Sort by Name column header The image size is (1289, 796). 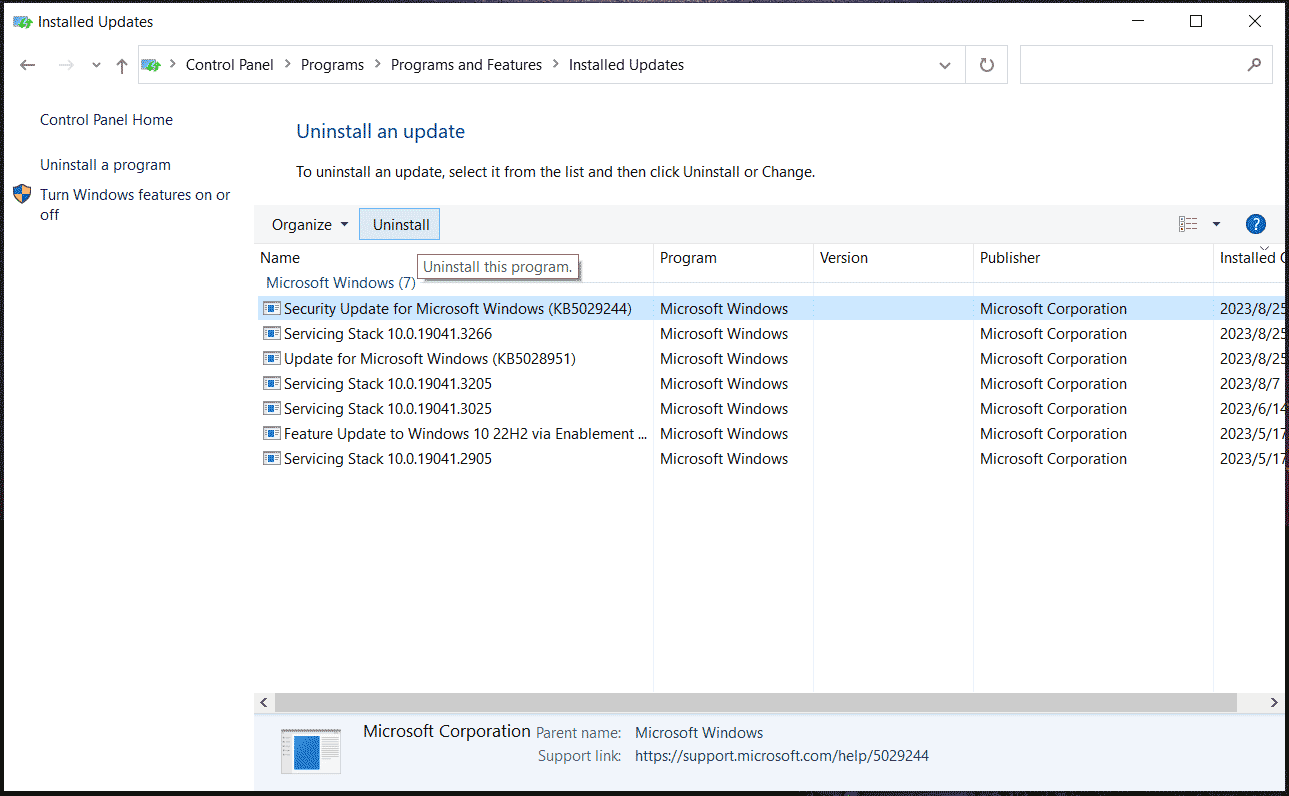pyautogui.click(x=453, y=258)
